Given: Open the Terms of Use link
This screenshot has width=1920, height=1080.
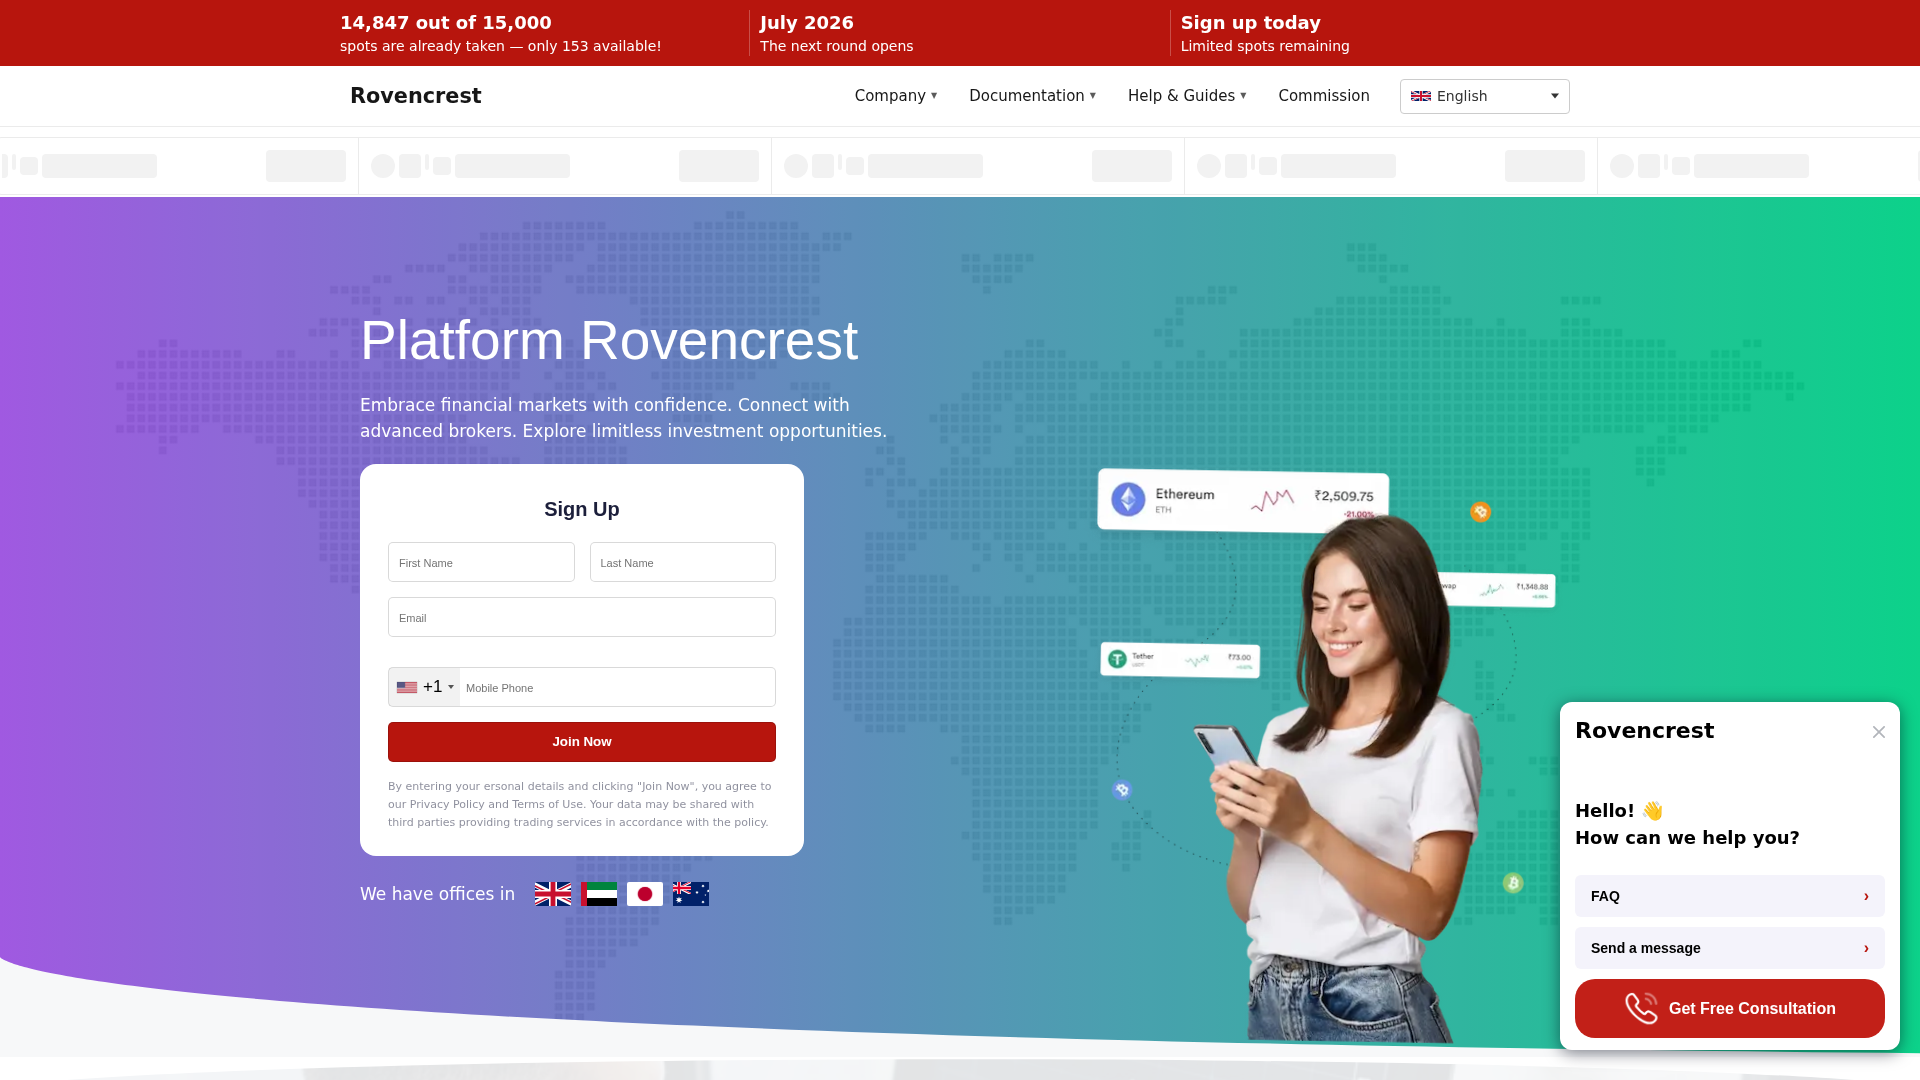Looking at the screenshot, I should point(547,804).
